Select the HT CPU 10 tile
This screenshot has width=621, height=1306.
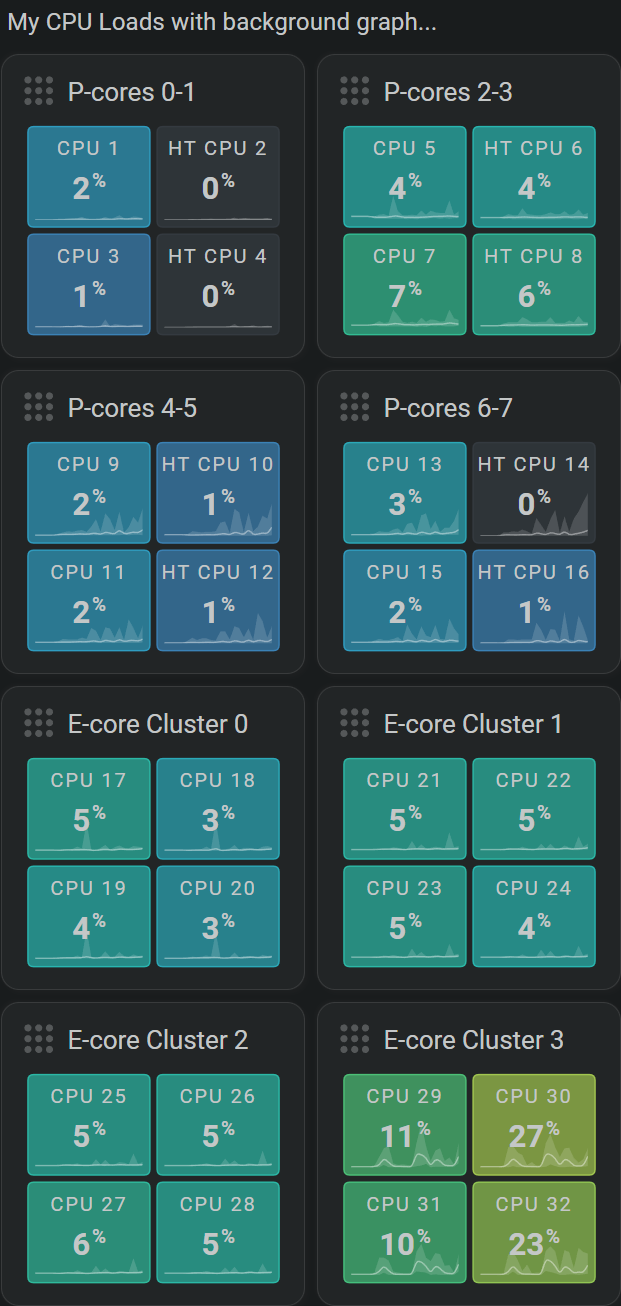click(218, 492)
